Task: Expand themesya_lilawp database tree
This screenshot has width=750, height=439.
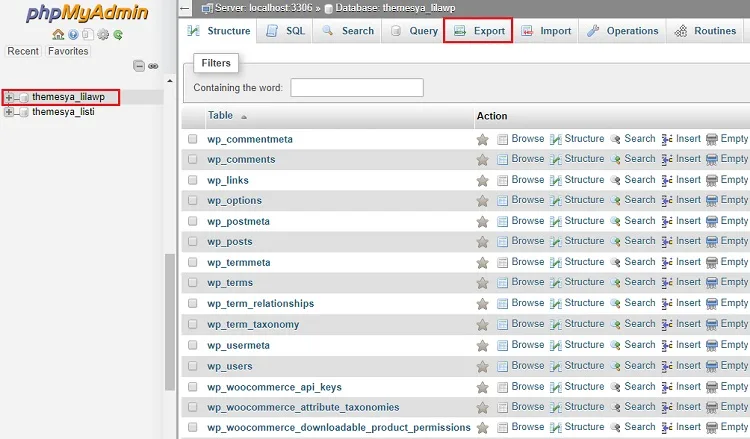Action: (9, 98)
